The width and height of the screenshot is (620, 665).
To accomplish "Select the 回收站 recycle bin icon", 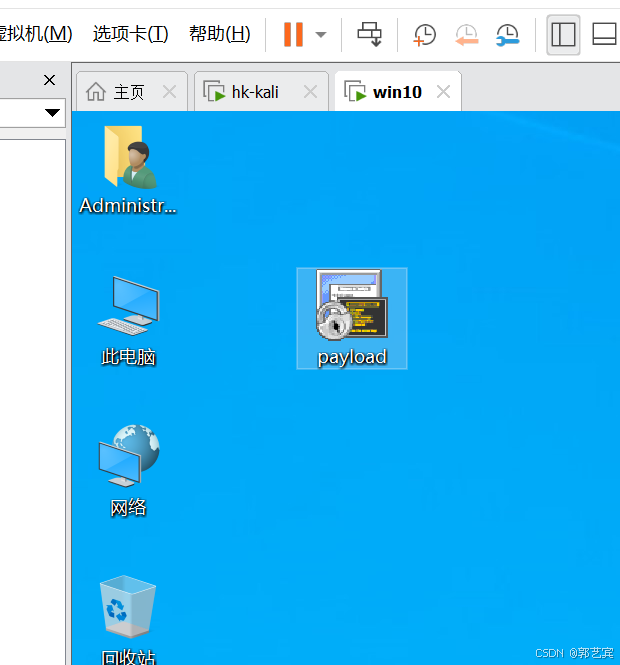I will [128, 620].
